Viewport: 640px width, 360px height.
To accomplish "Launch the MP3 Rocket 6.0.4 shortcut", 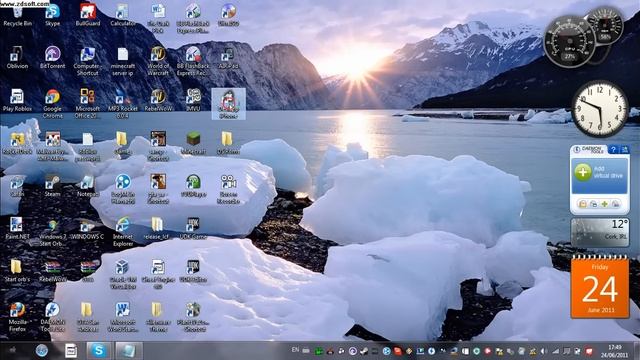I will [122, 104].
